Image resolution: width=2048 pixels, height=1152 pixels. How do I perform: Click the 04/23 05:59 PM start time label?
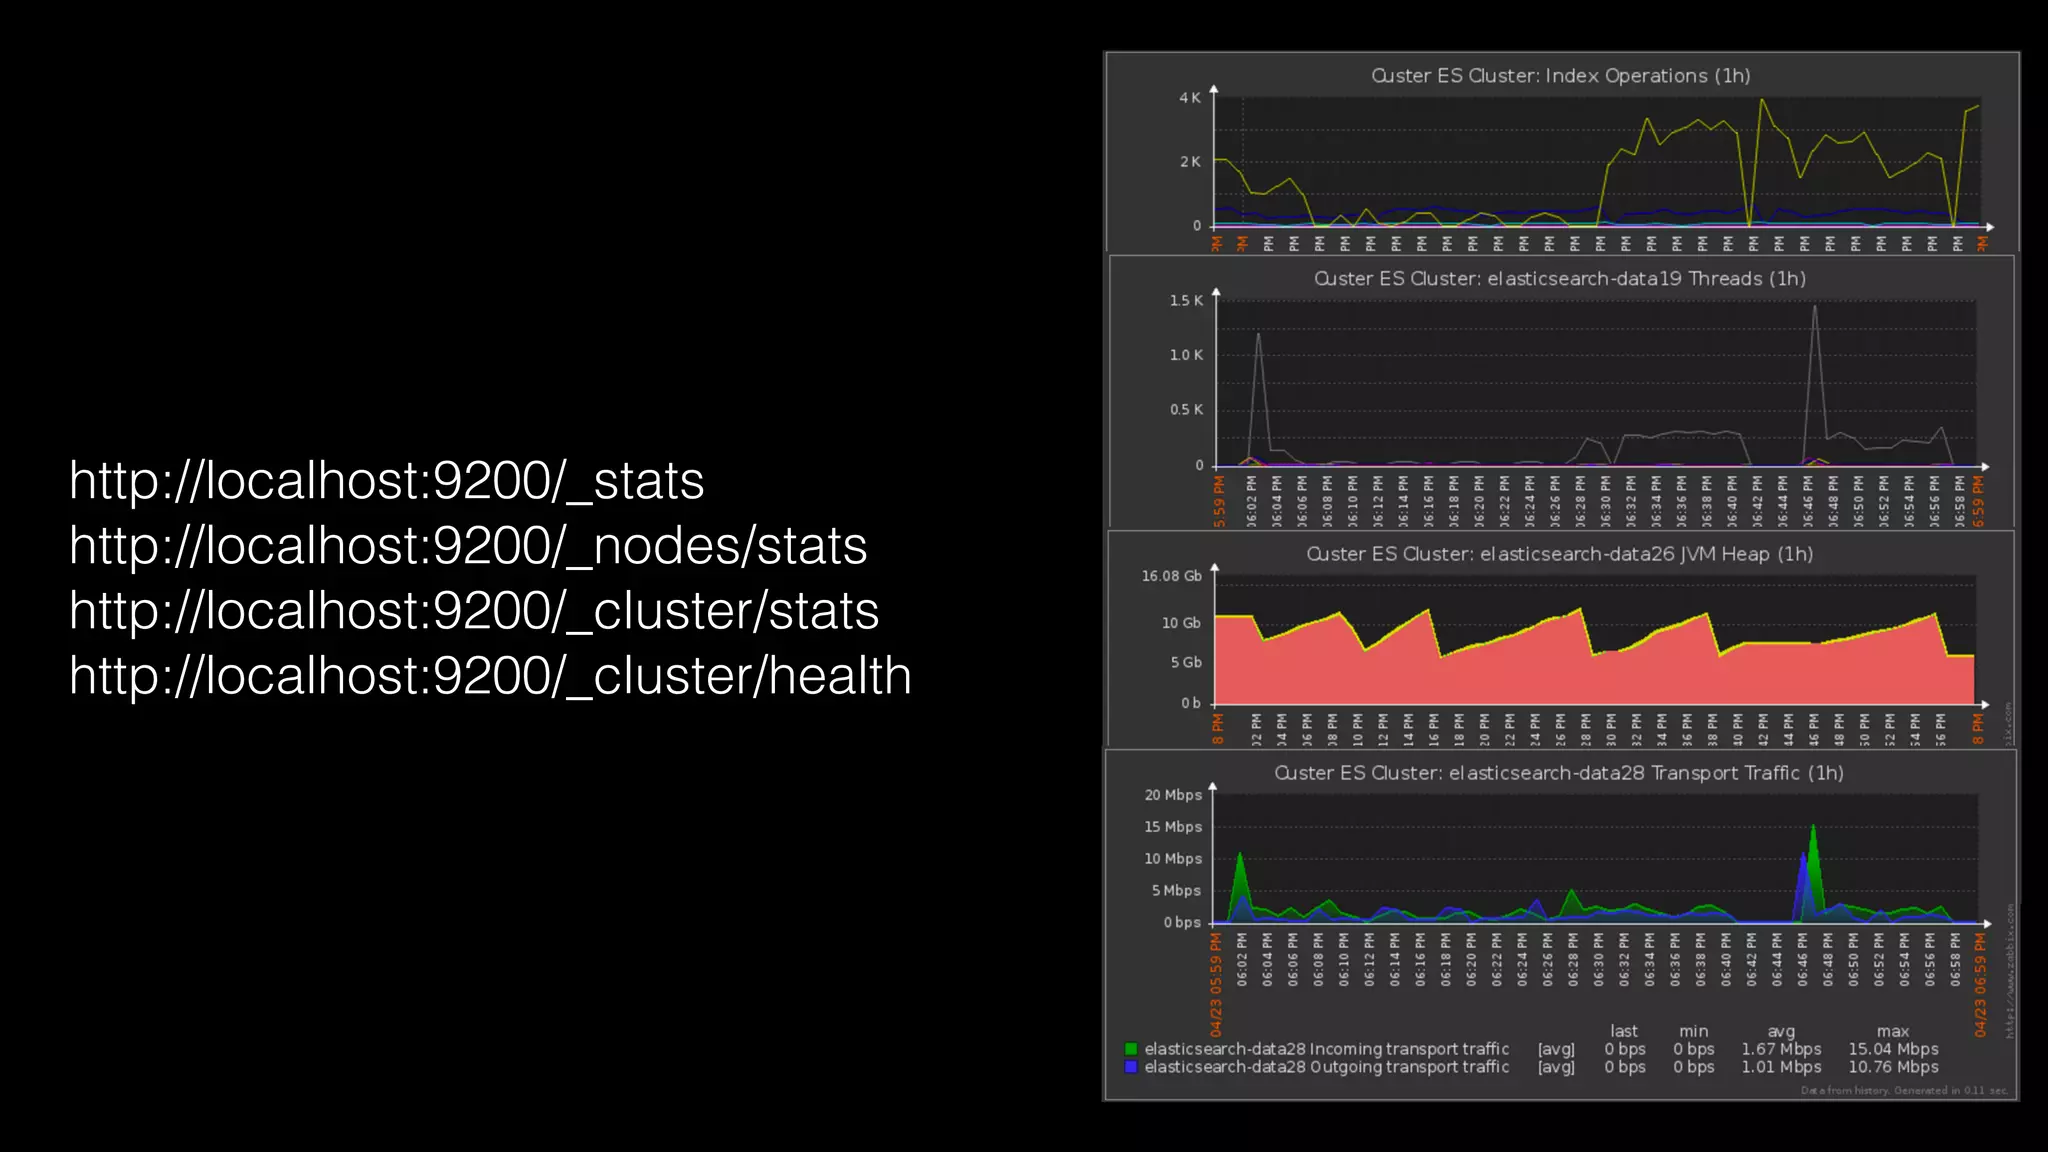click(1216, 984)
